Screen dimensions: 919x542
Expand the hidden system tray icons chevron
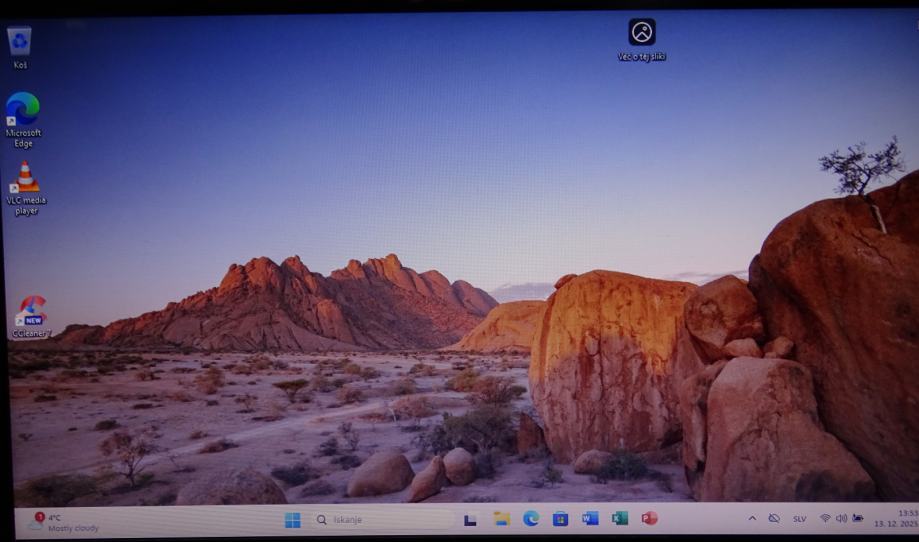point(752,518)
